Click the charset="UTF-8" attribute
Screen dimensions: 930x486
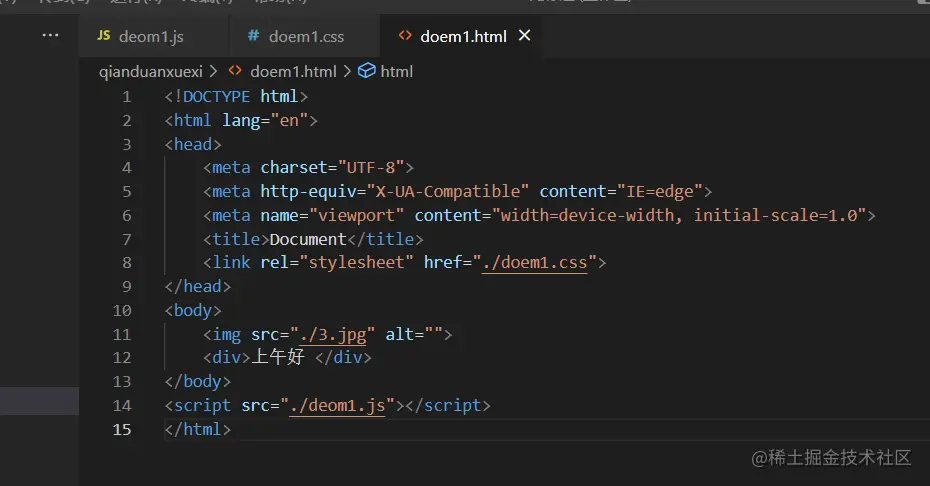pyautogui.click(x=332, y=167)
